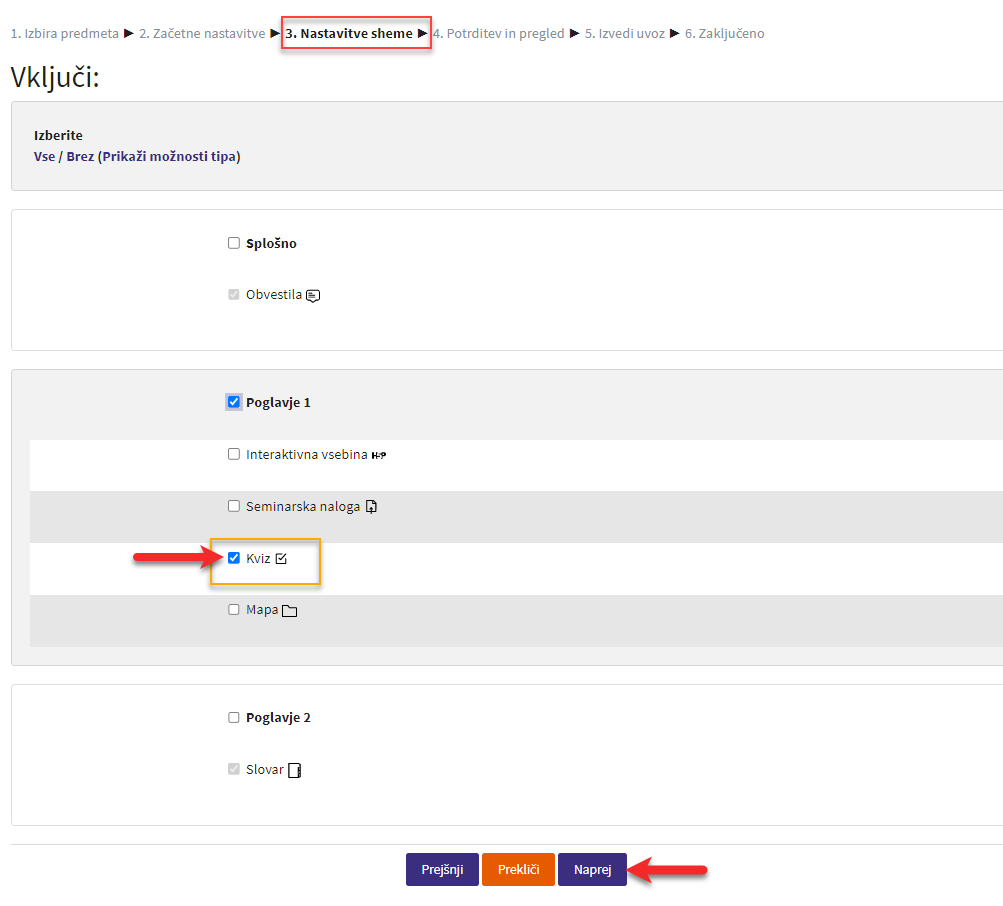Click the Seminarska naloga assignment icon
Viewport: 1003px width, 906px height.
click(x=371, y=507)
